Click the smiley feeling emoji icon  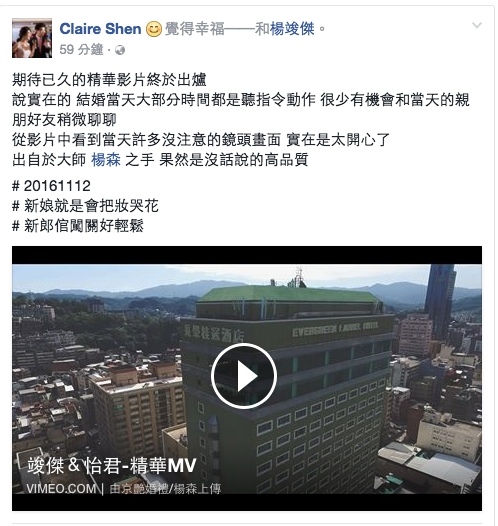click(x=154, y=29)
